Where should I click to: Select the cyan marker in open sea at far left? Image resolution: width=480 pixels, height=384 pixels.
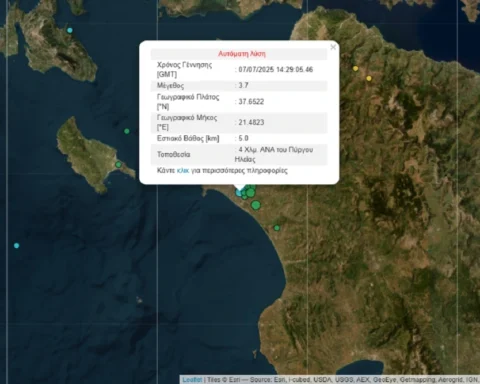16,246
